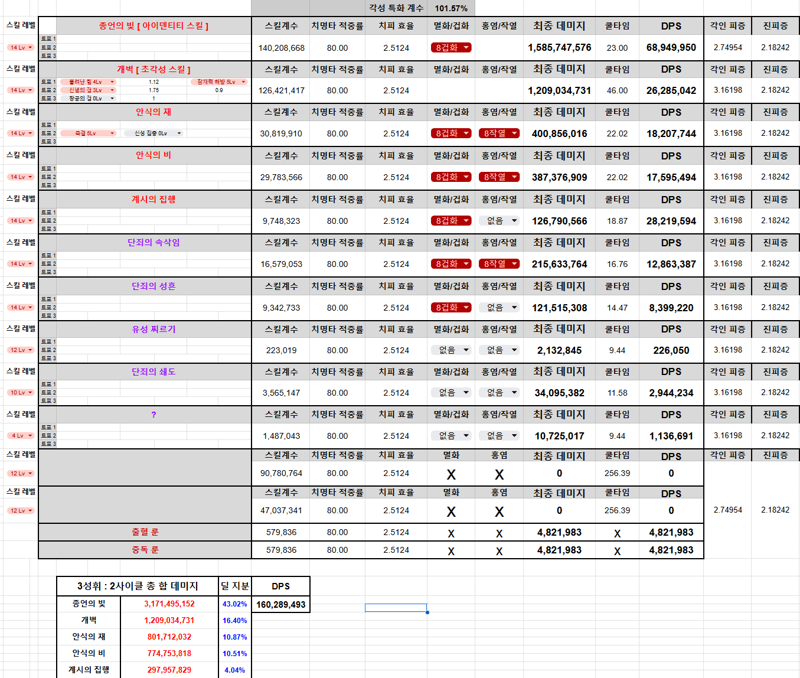Open the skill level dropdown for 안식의 비
800x678 pixels.
(x=20, y=177)
